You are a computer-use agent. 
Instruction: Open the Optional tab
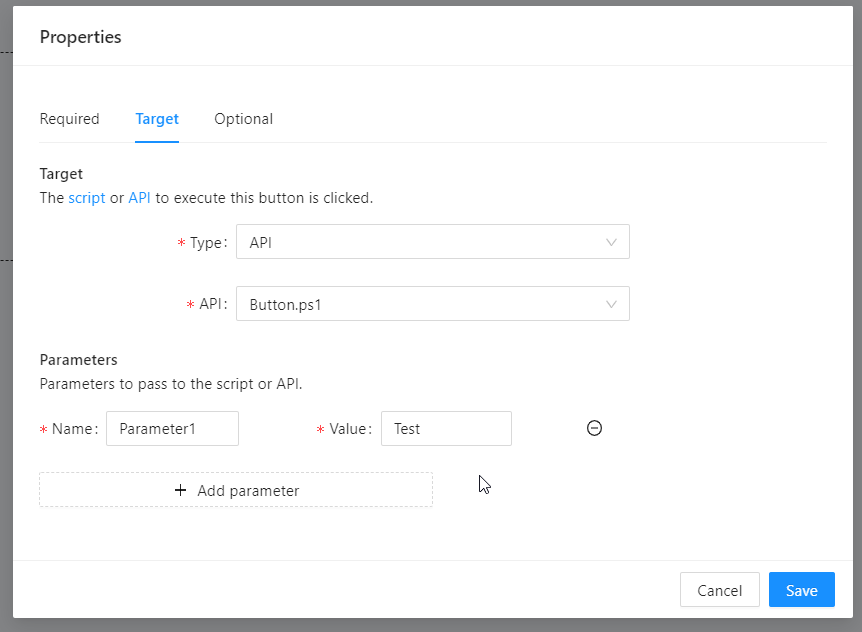244,119
